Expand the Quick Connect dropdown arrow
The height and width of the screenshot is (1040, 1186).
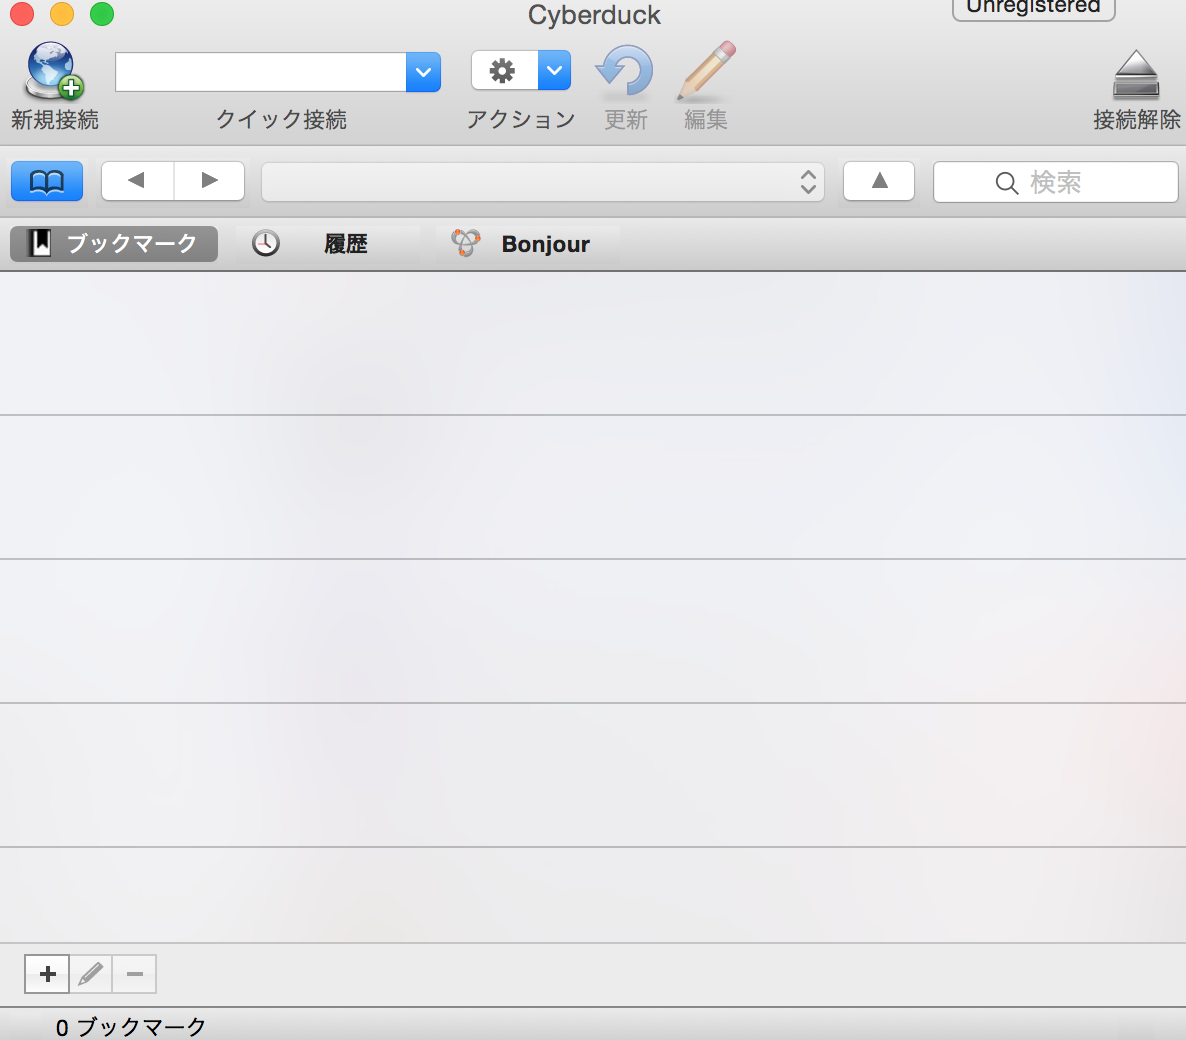tap(424, 72)
